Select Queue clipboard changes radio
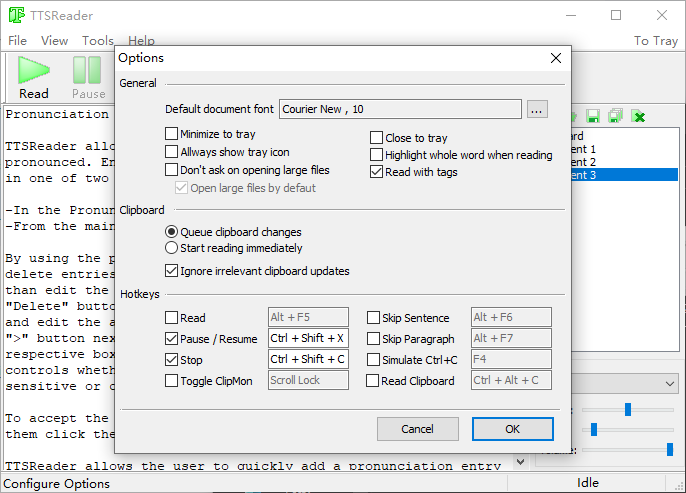The width and height of the screenshot is (686, 493). tap(172, 231)
